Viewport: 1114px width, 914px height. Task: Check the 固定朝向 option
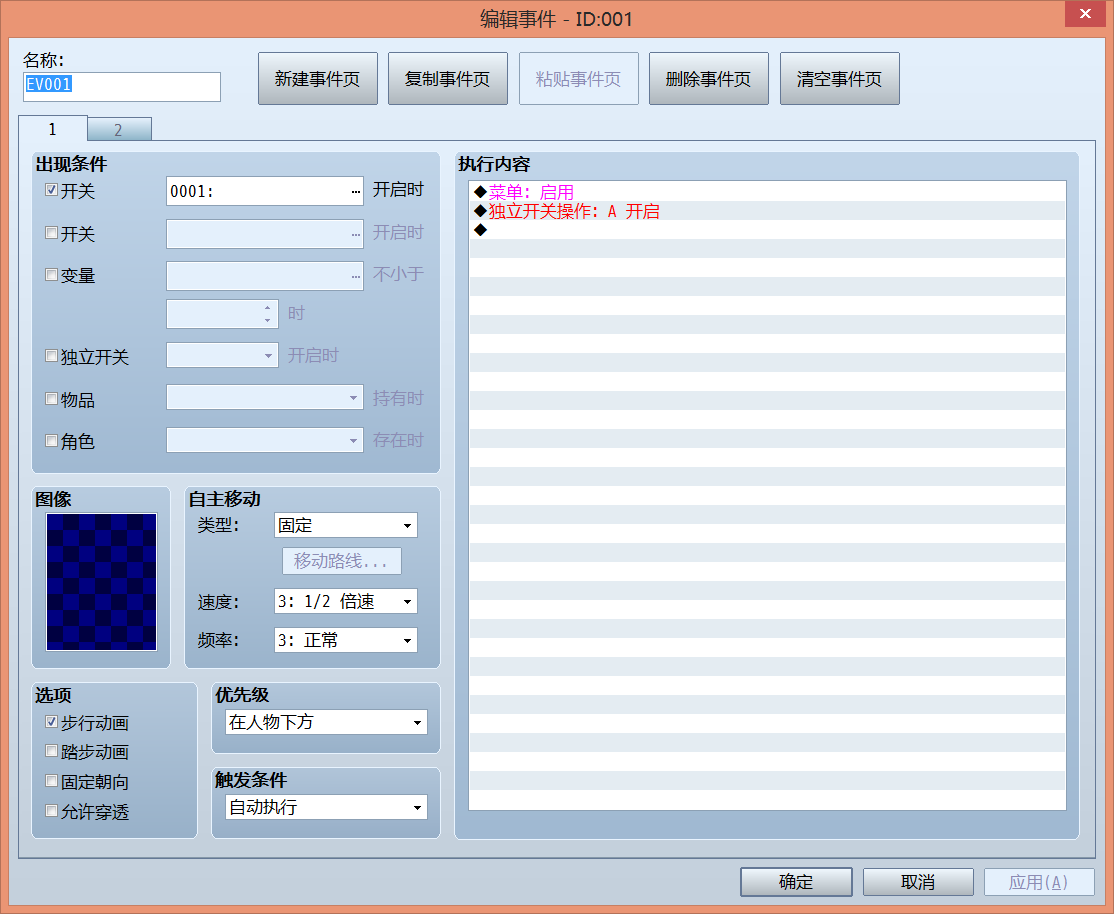51,780
